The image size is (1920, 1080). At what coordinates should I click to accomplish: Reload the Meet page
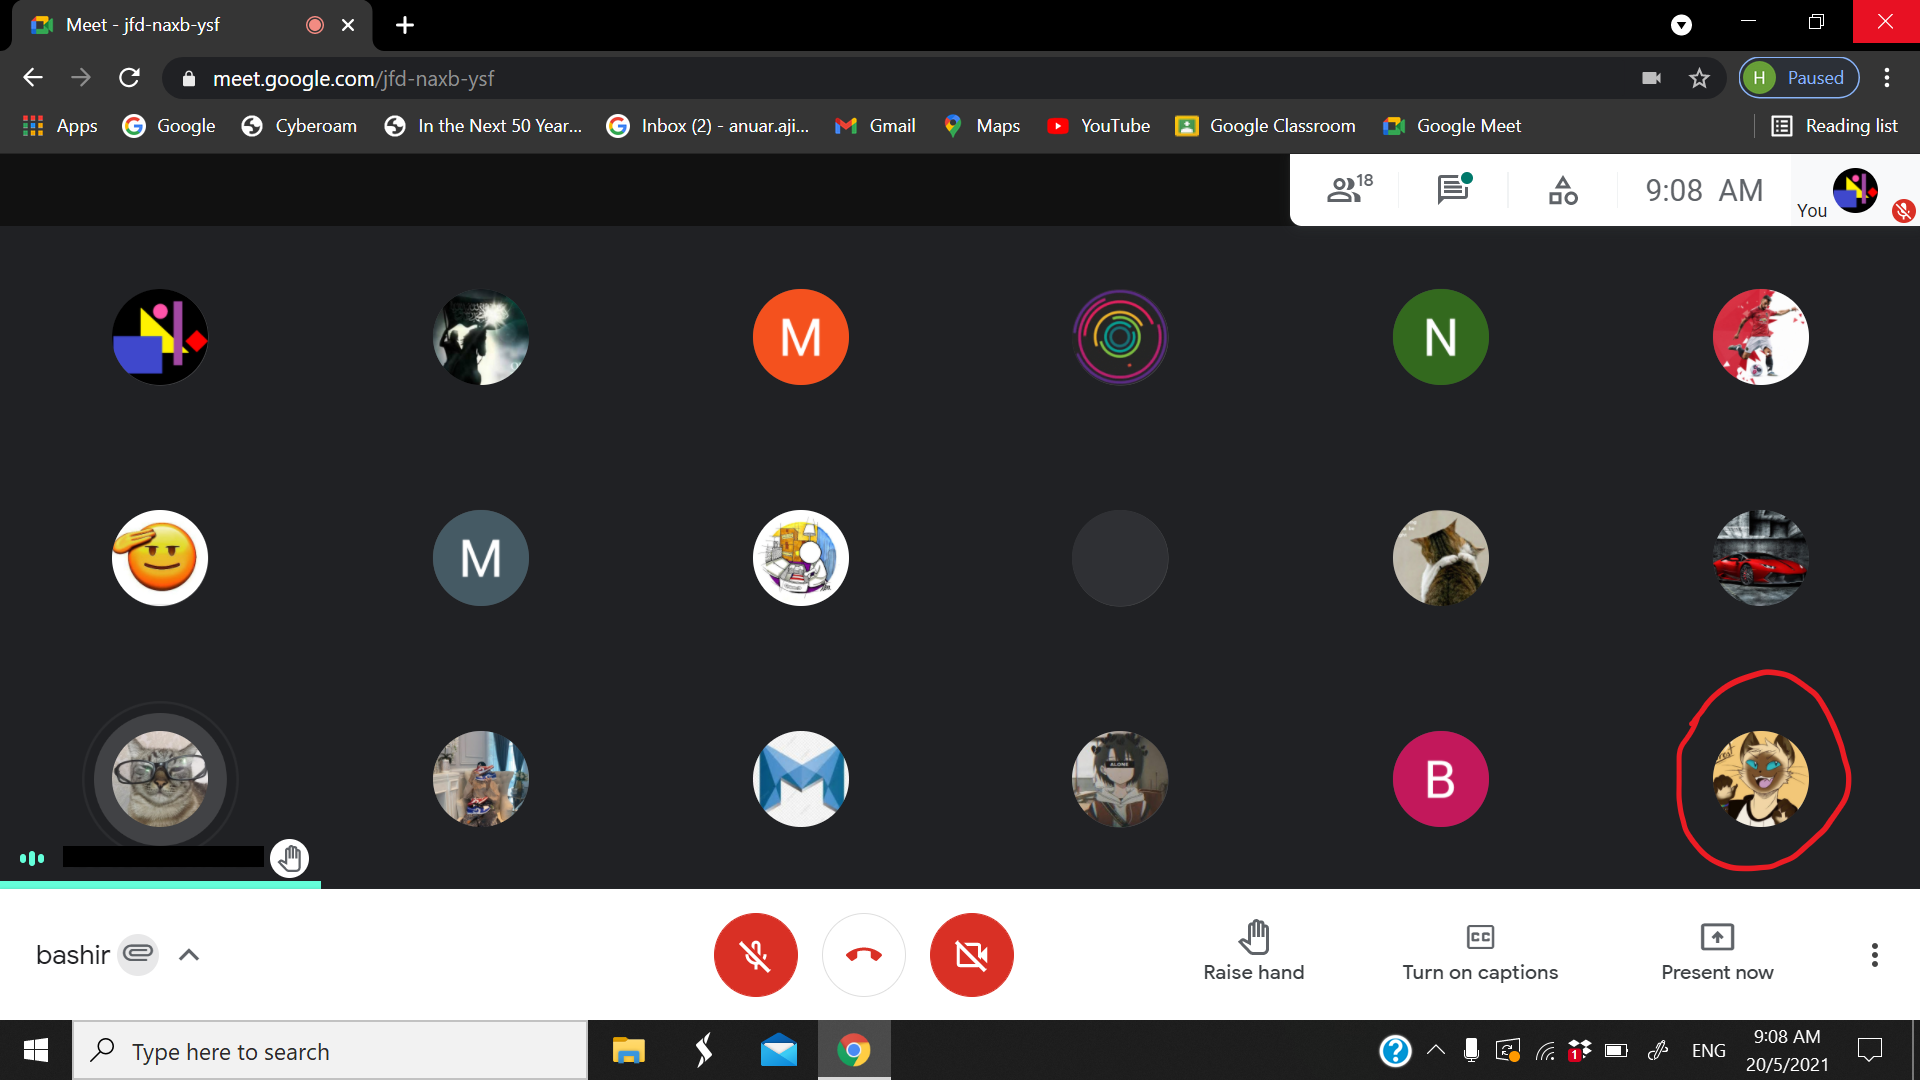[129, 78]
